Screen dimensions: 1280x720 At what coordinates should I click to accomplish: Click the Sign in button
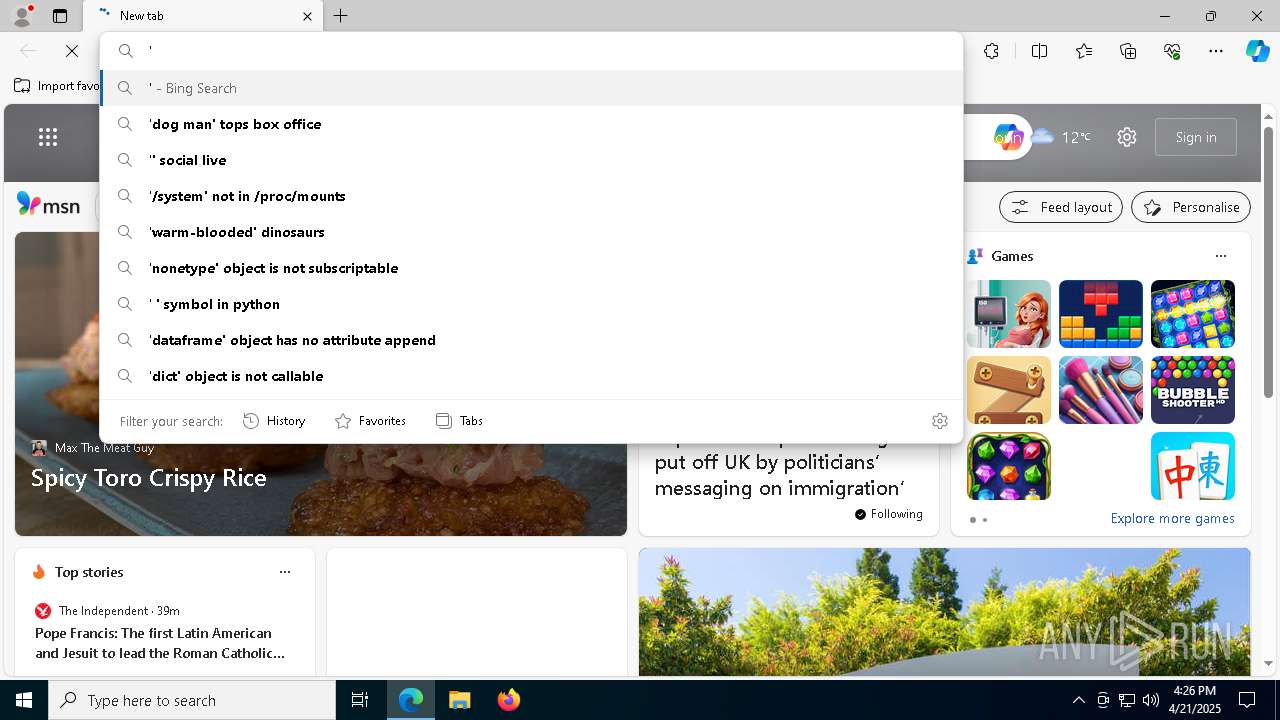pyautogui.click(x=1196, y=137)
